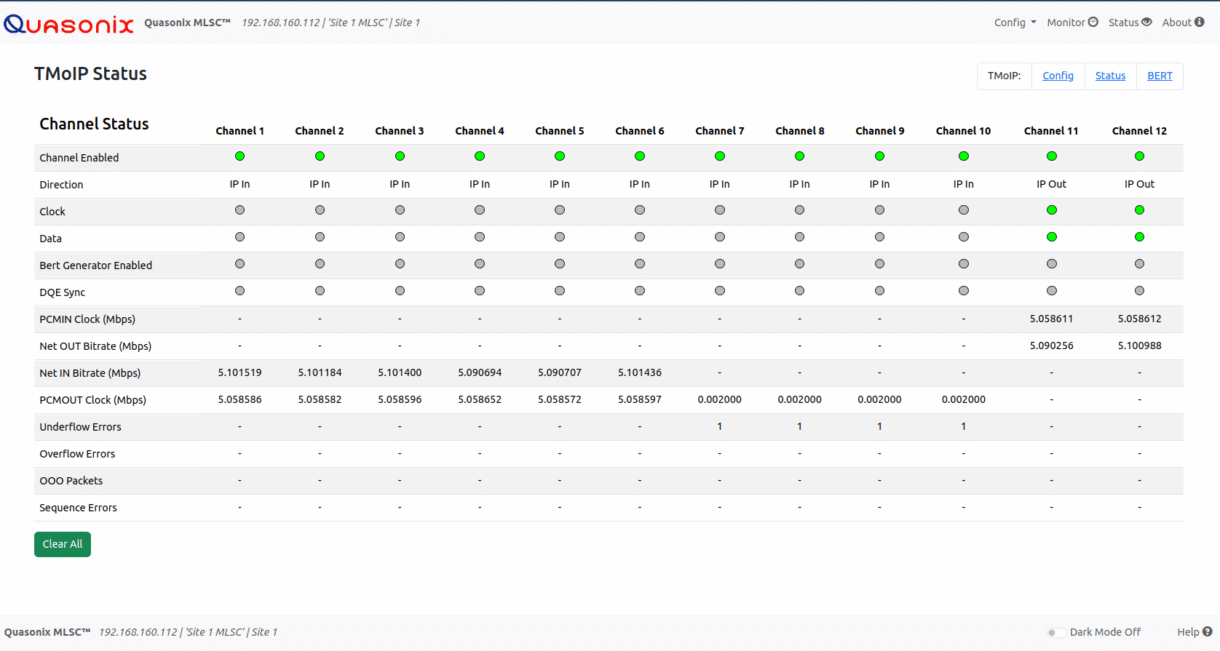This screenshot has height=651, width=1220.
Task: Switch to TMoIP Config tab
Action: [1058, 76]
